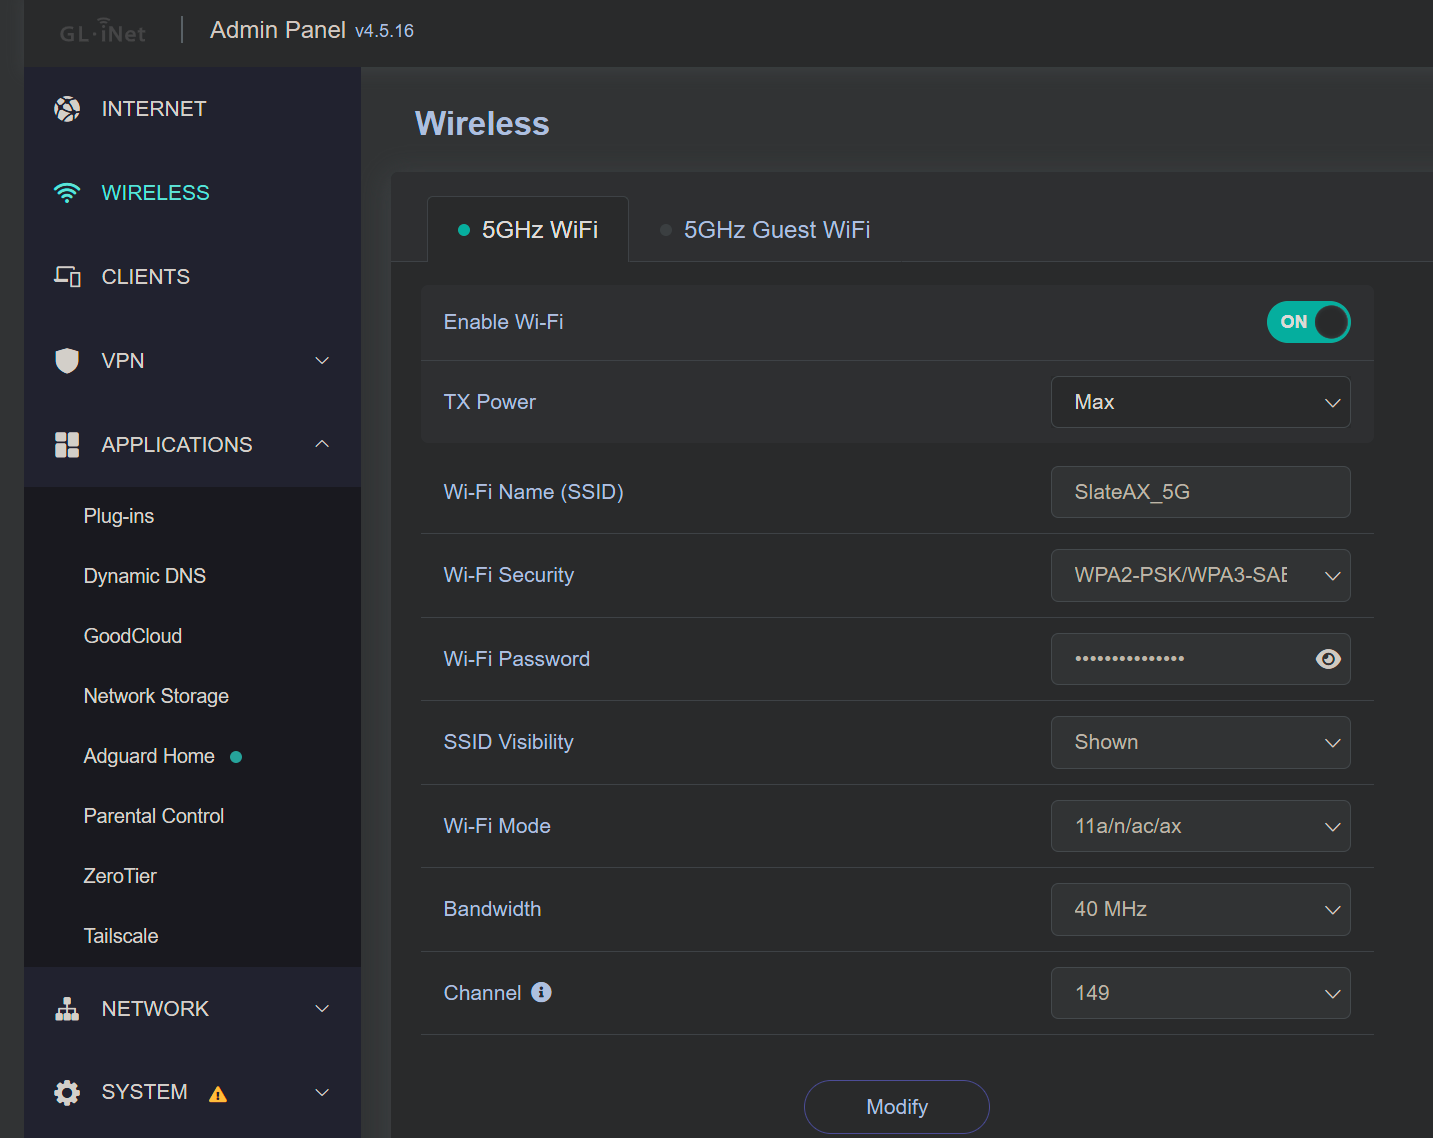Reveal the Wi-Fi Password

[x=1327, y=659]
